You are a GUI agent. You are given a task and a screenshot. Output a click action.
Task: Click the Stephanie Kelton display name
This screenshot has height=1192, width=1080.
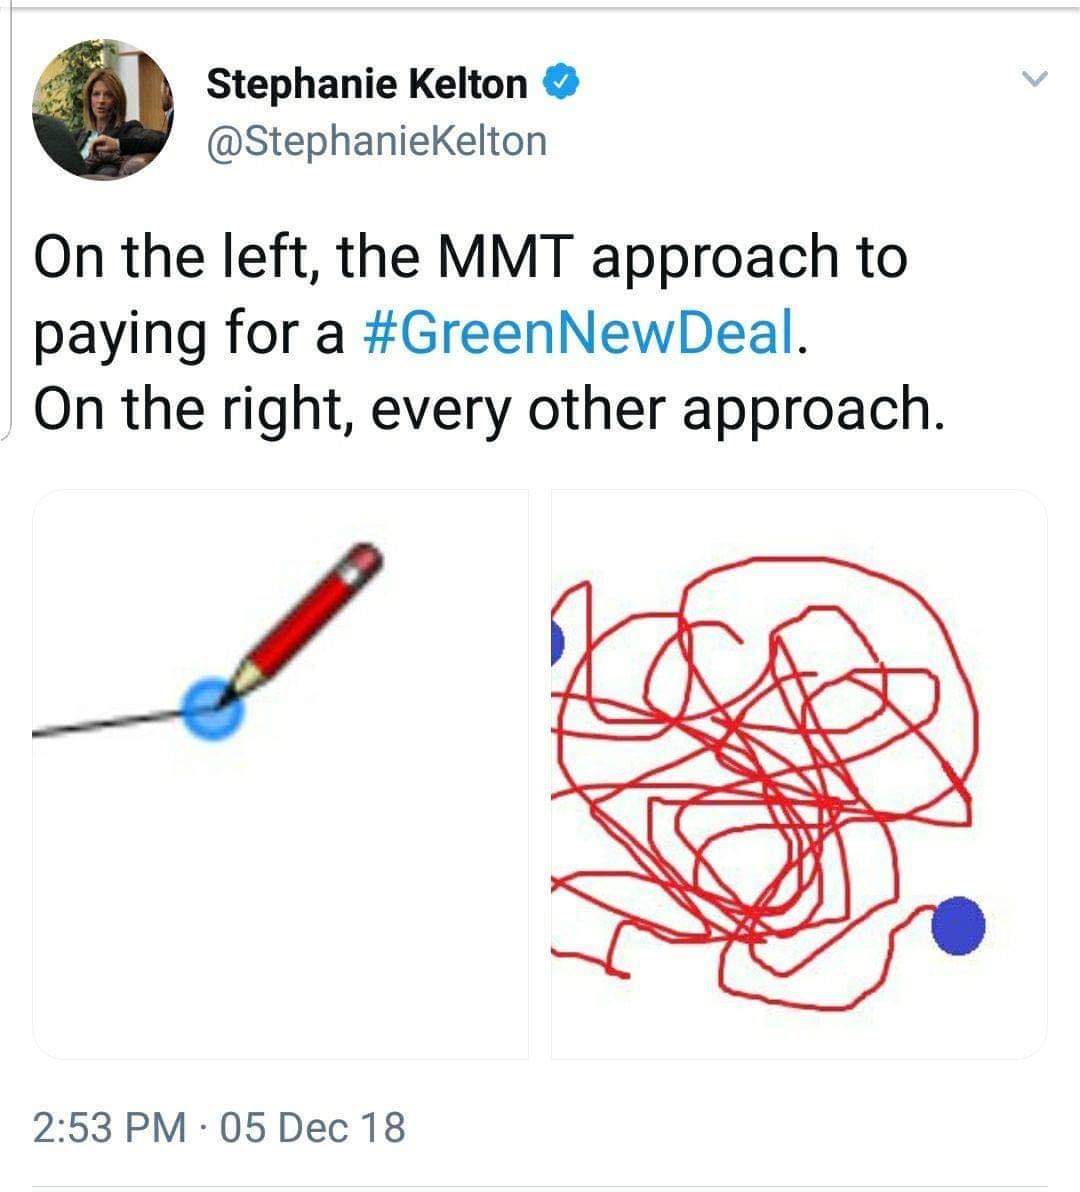click(366, 84)
